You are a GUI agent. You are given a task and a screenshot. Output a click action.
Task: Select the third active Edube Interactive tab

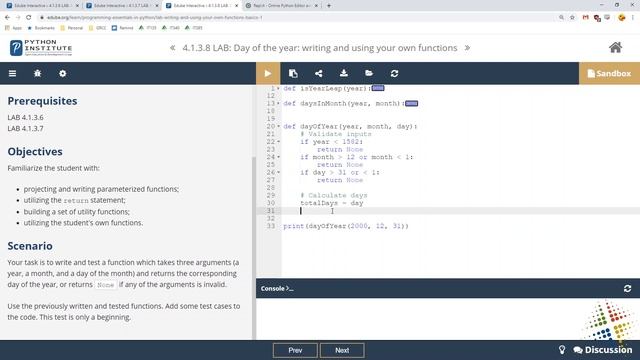202,6
